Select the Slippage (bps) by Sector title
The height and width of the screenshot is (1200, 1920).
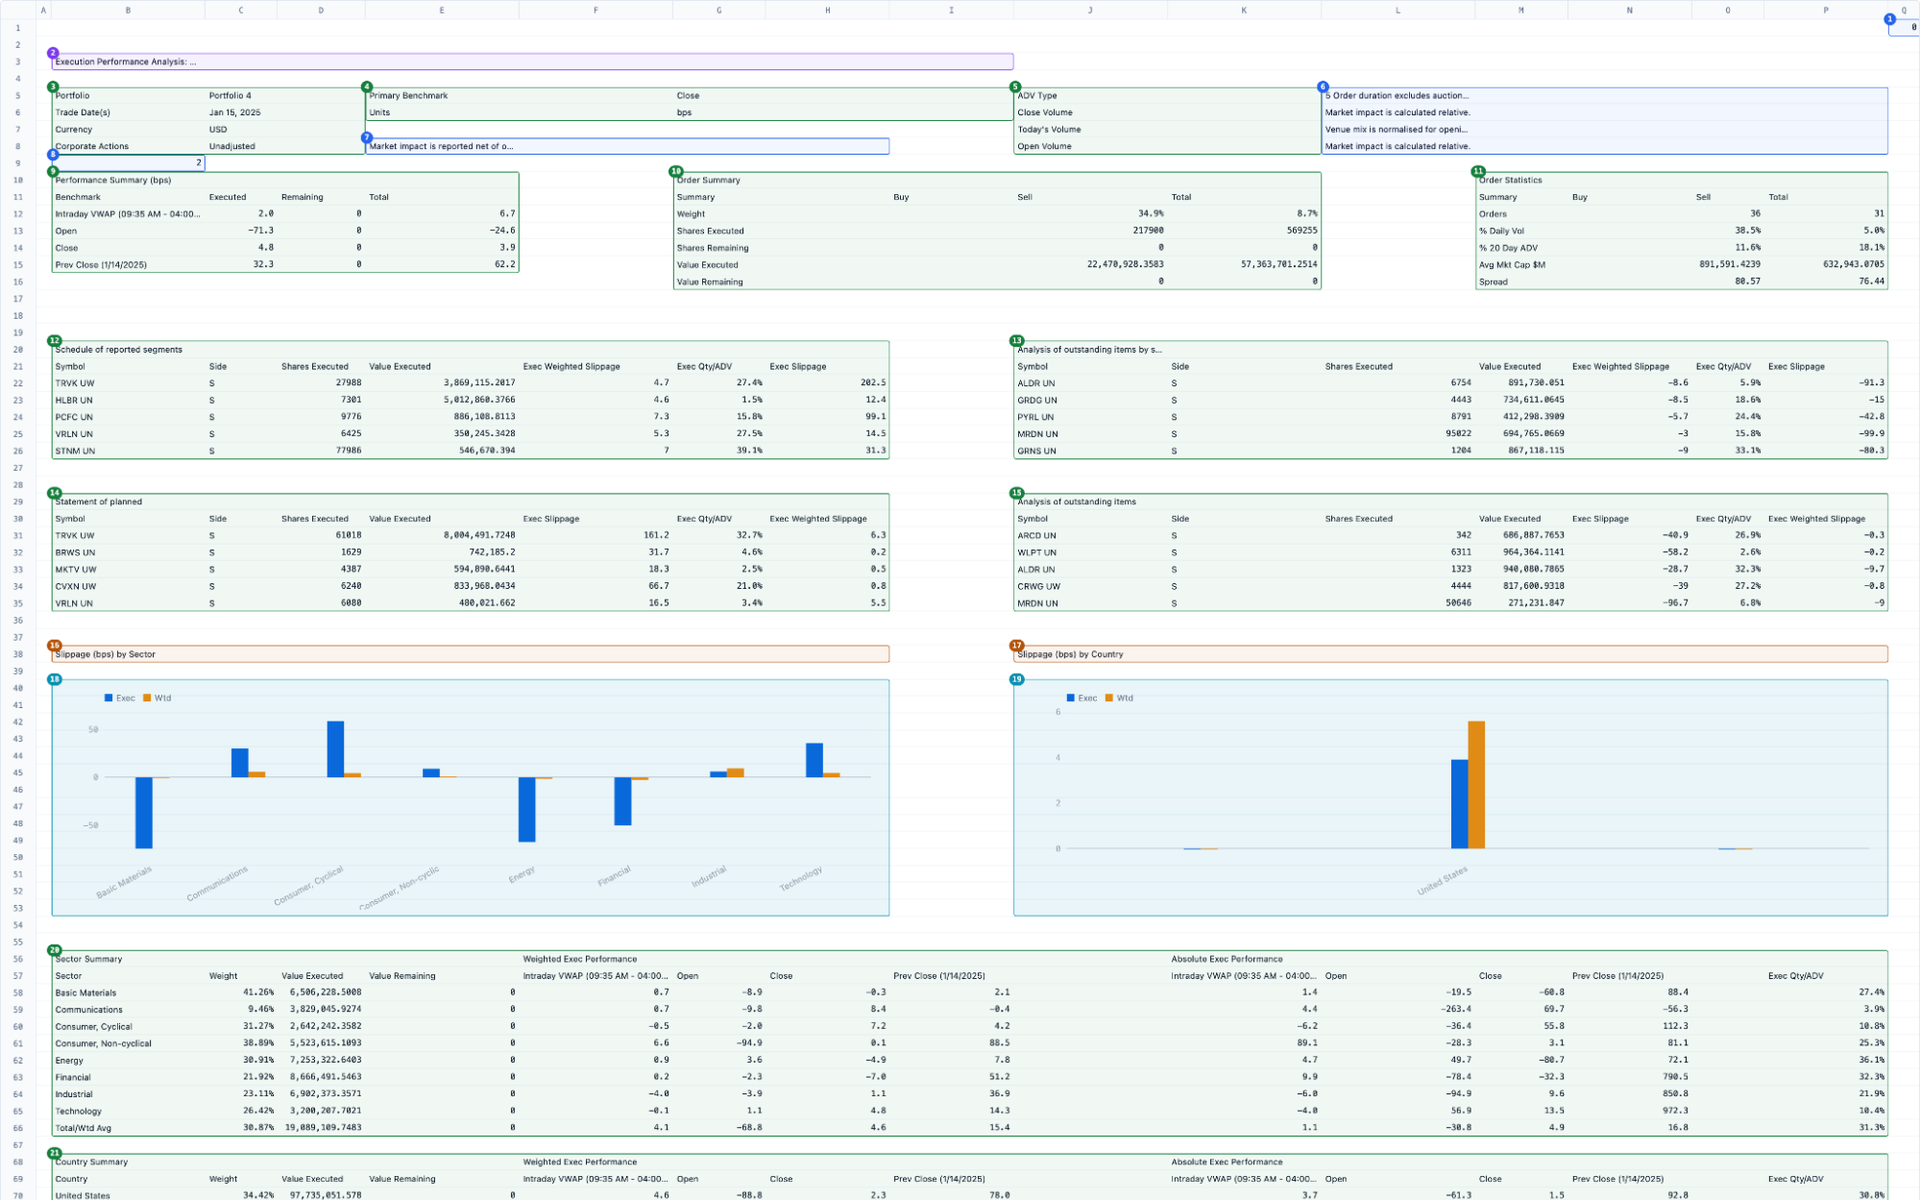470,655
